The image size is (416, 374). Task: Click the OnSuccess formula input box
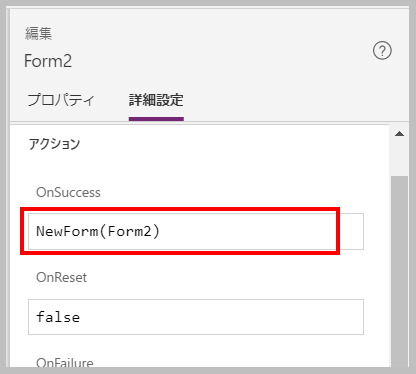(196, 231)
